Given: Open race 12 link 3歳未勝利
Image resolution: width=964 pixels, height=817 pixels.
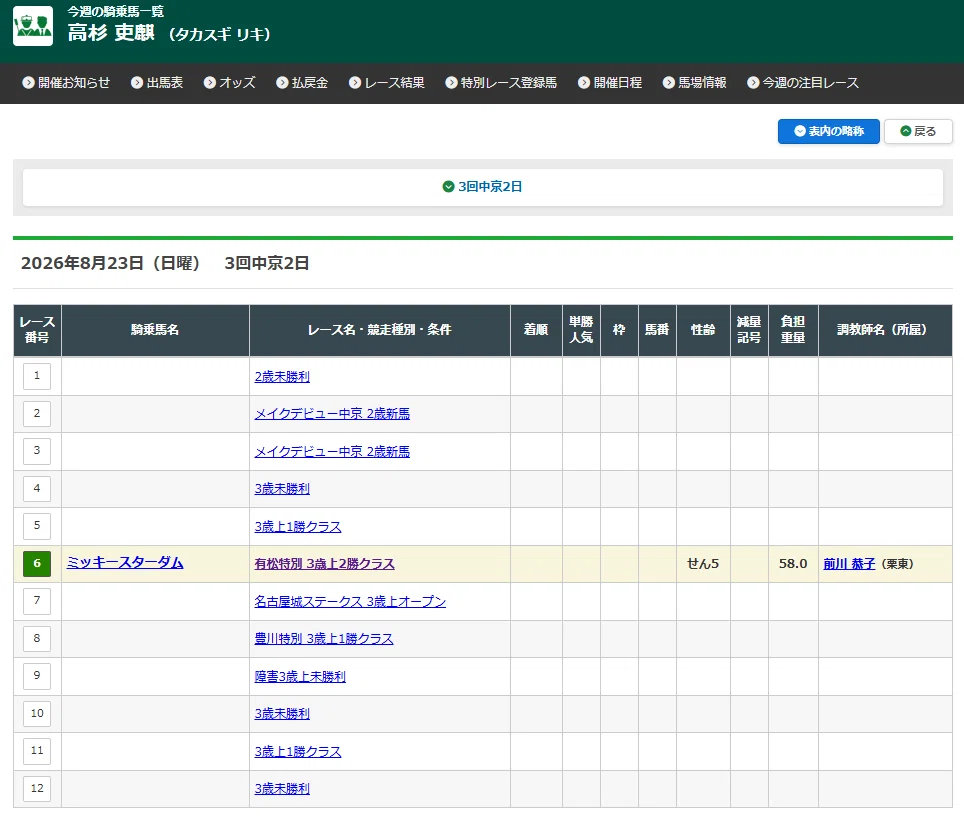Looking at the screenshot, I should click(x=282, y=789).
